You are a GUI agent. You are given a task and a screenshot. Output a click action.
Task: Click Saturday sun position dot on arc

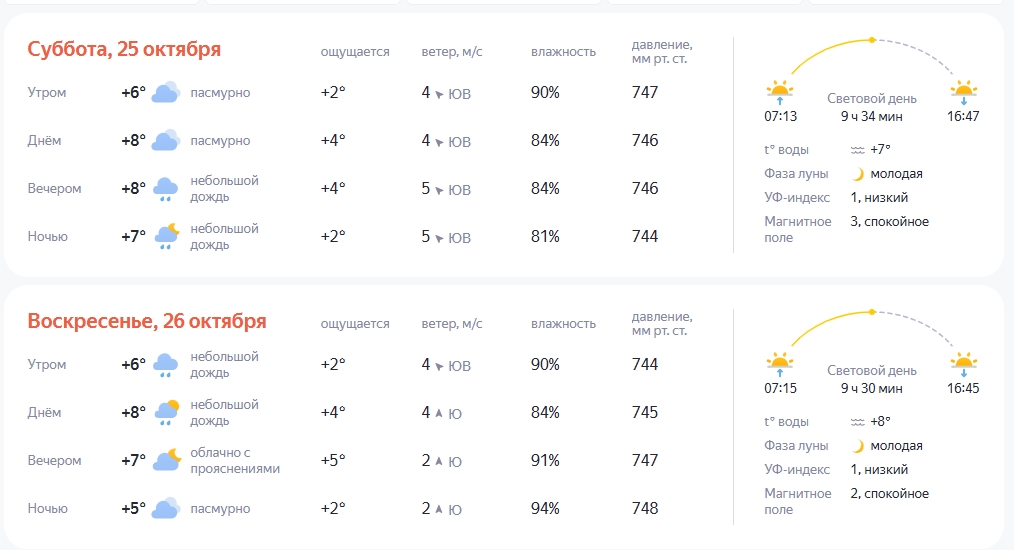(x=871, y=40)
